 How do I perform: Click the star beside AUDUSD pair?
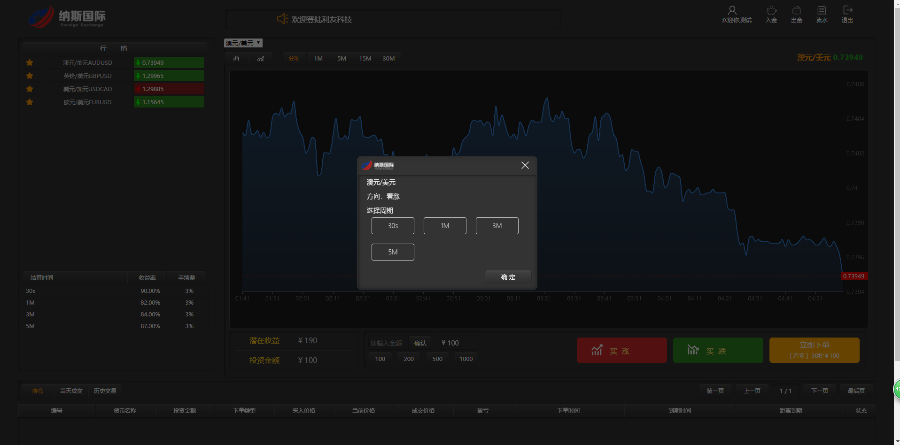coord(30,62)
